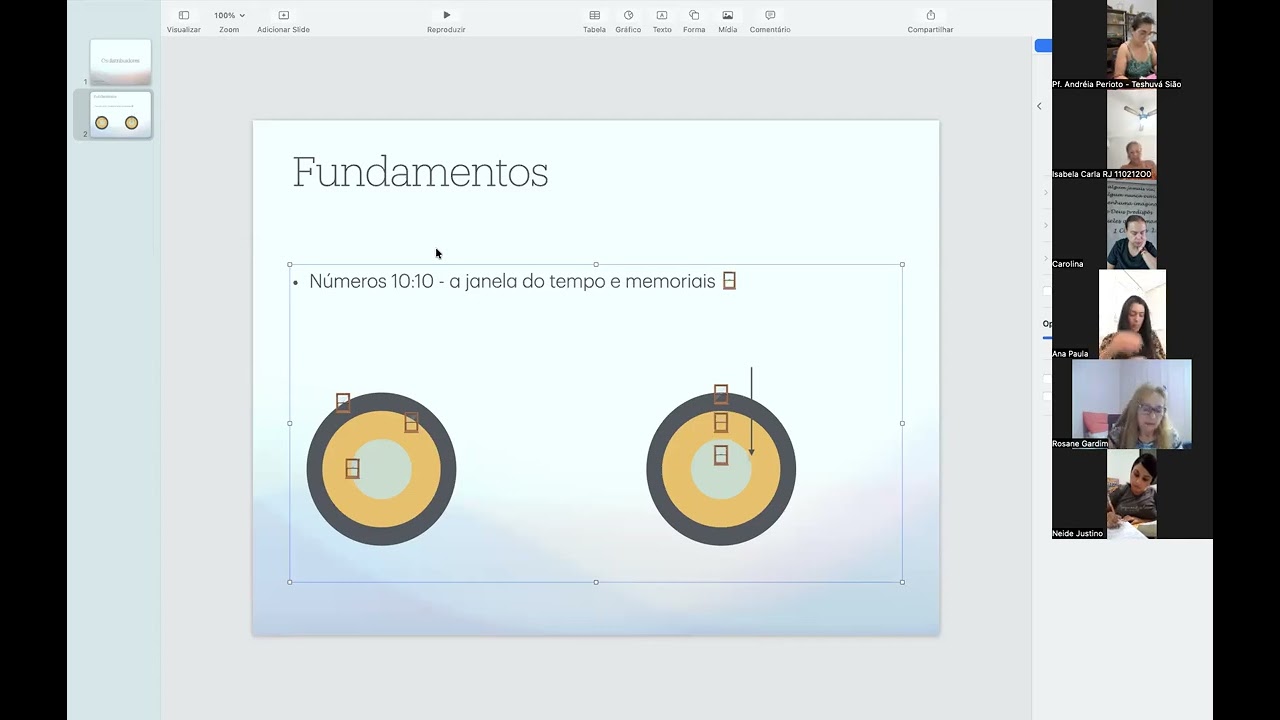
Task: Add a comment with Comentário
Action: coord(770,21)
